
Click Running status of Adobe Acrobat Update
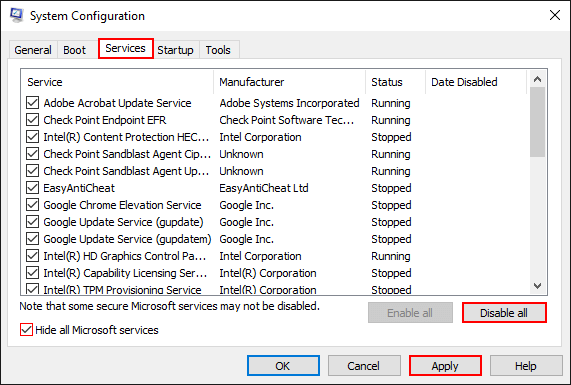point(391,103)
